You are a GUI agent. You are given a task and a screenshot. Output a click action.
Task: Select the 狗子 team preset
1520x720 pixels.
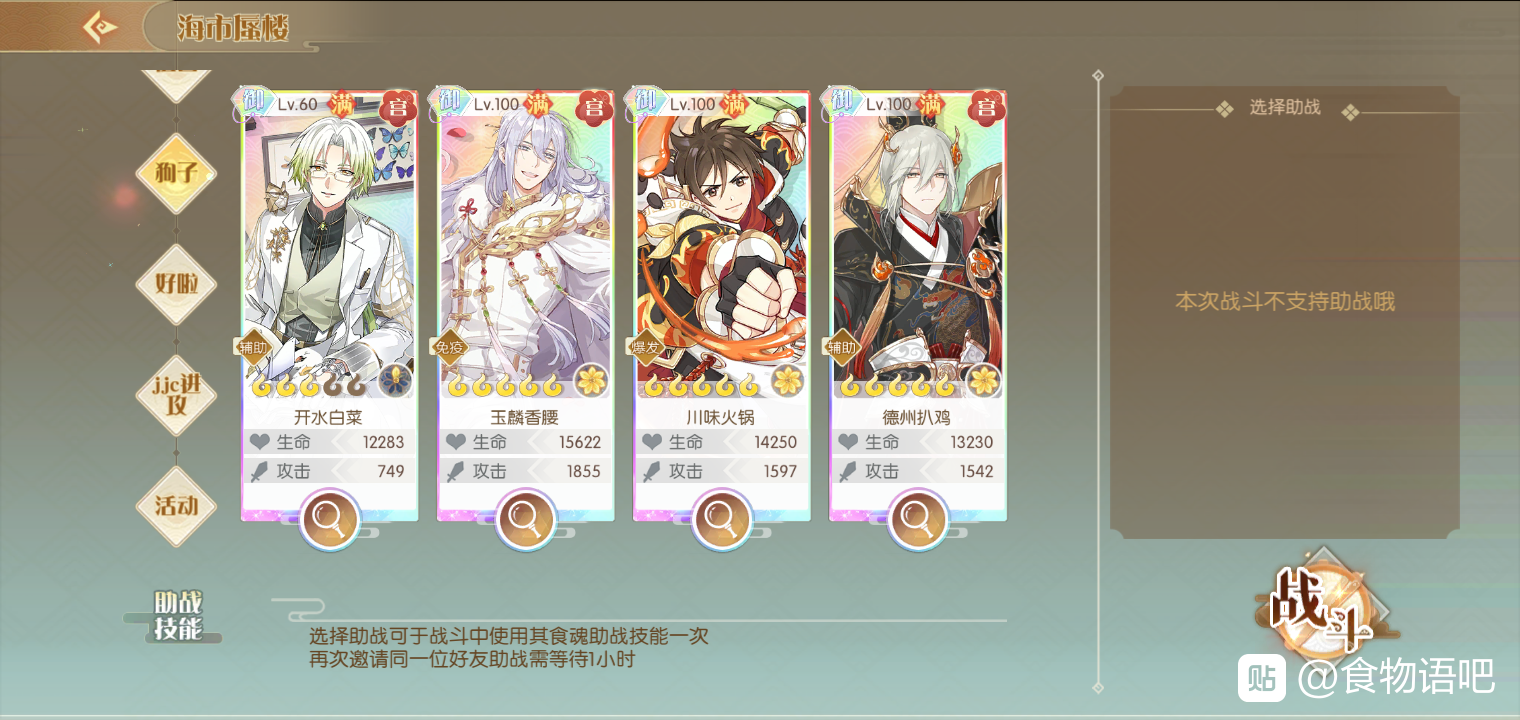click(x=176, y=173)
